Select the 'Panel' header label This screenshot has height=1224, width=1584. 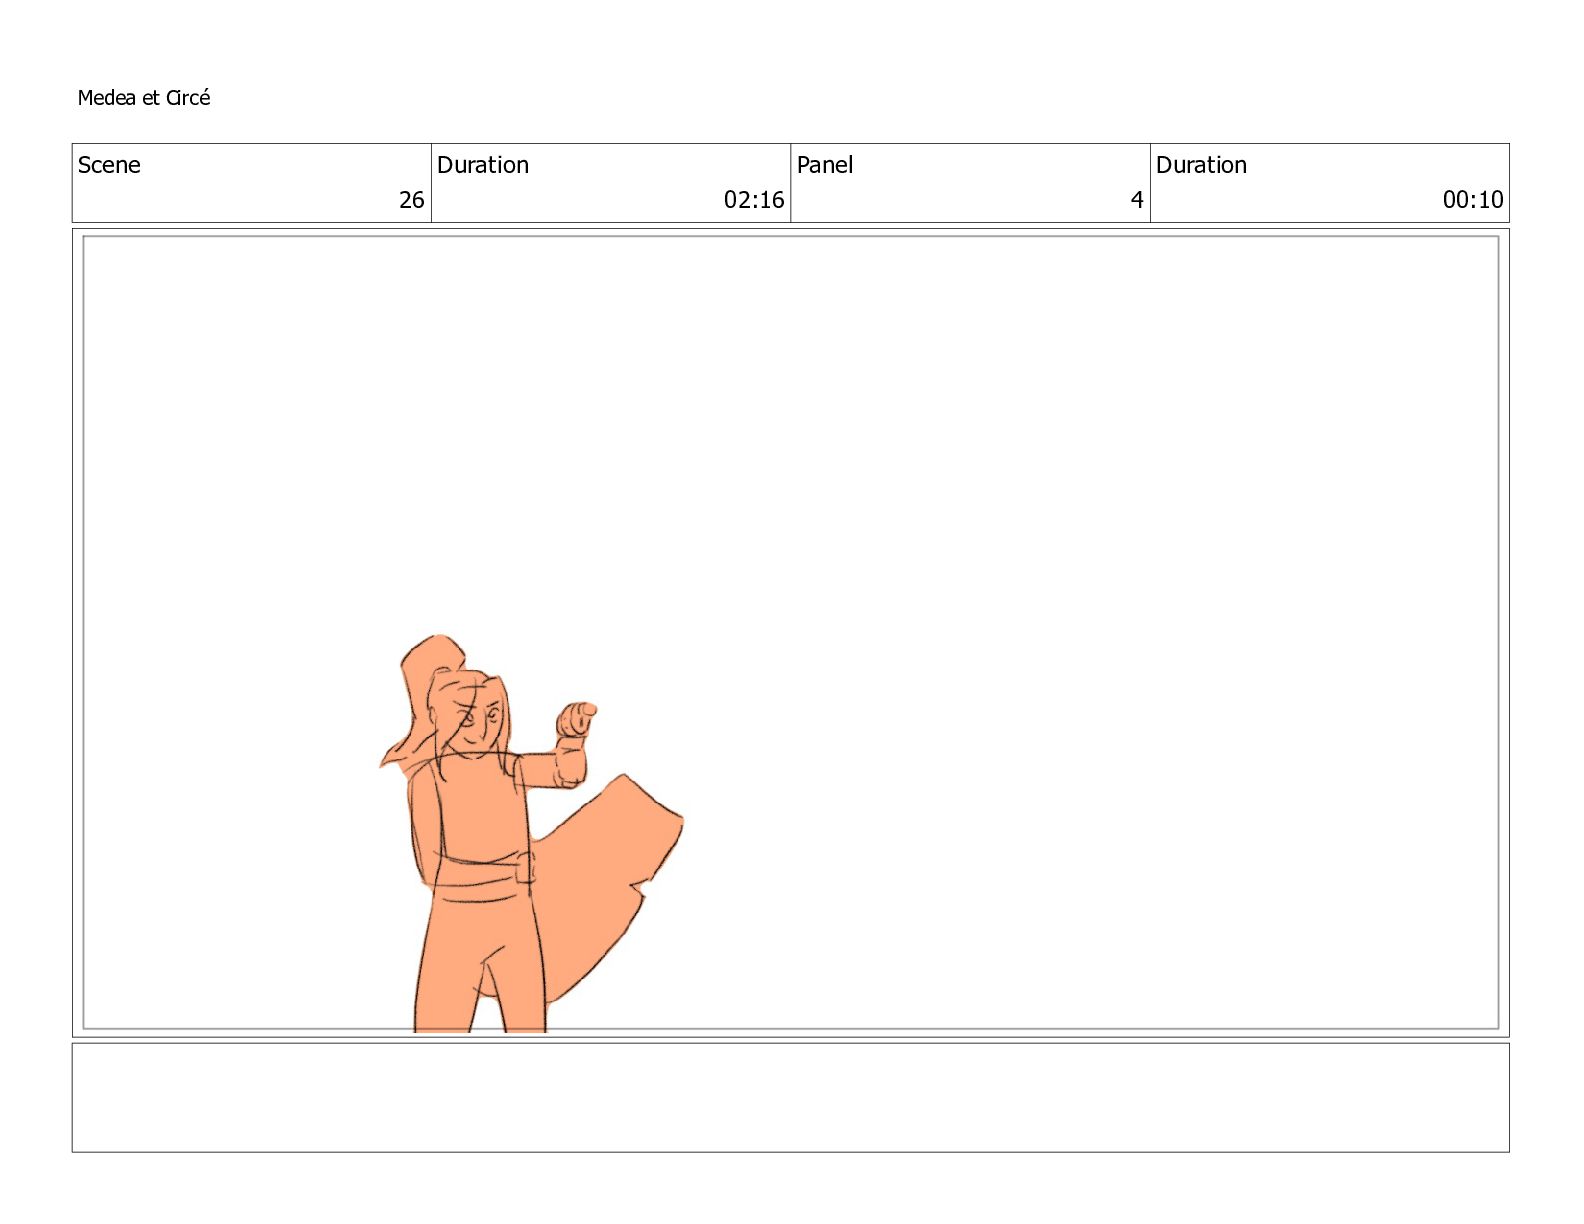[x=825, y=165]
